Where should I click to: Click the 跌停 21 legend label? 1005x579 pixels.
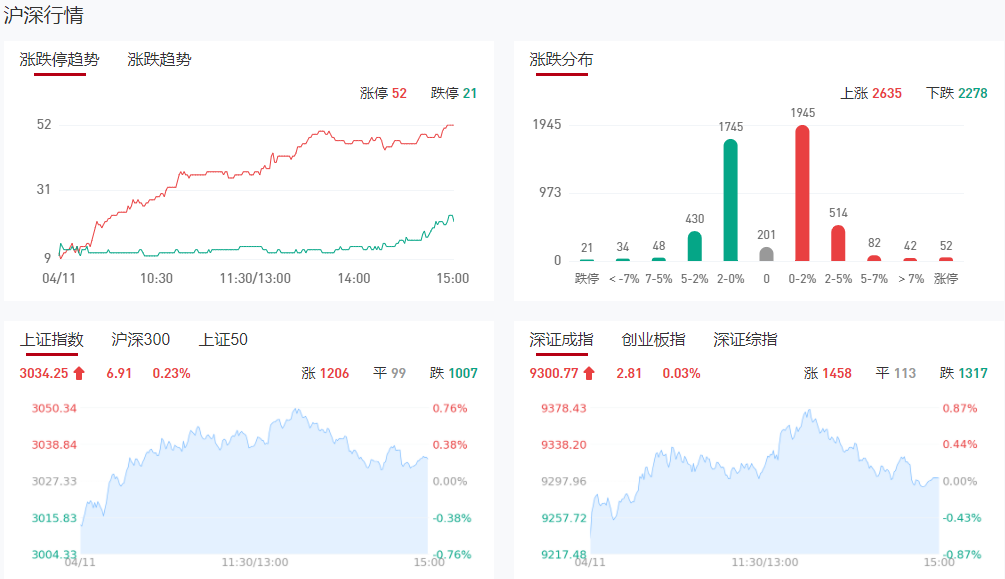[454, 93]
